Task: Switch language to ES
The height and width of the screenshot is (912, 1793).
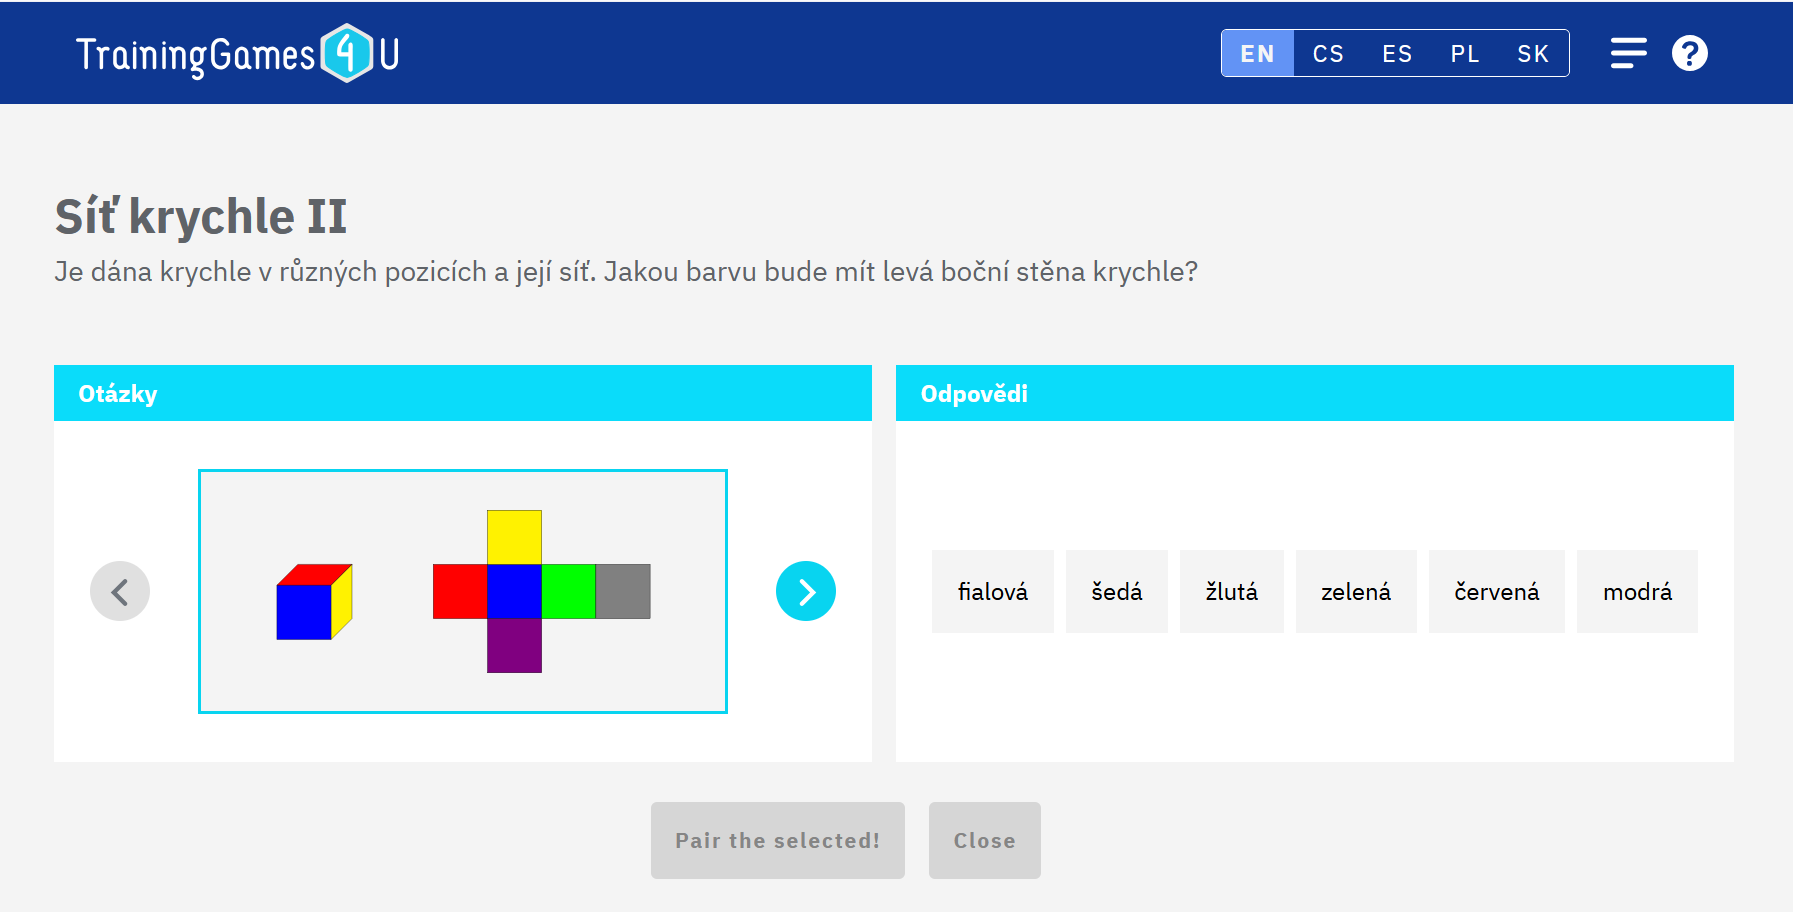Action: [1397, 54]
